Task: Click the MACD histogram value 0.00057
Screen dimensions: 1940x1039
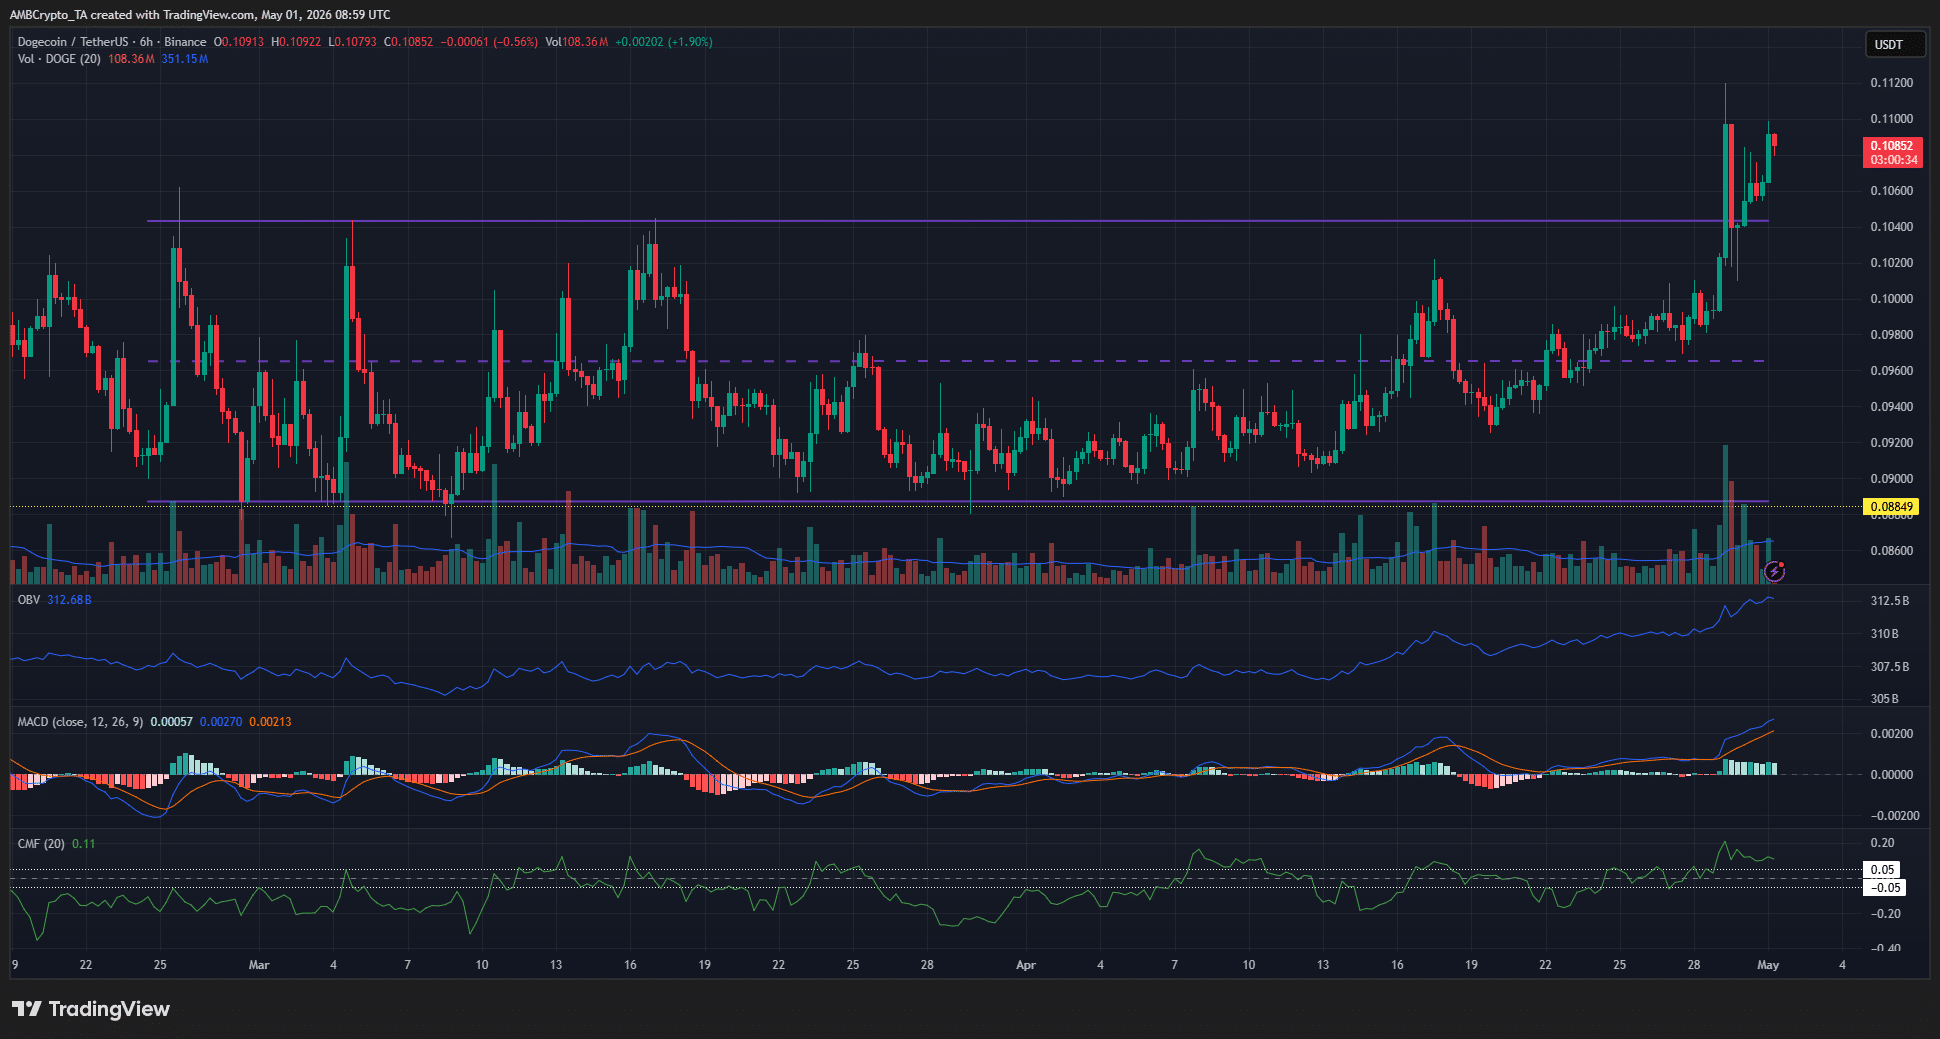Action: pos(172,722)
